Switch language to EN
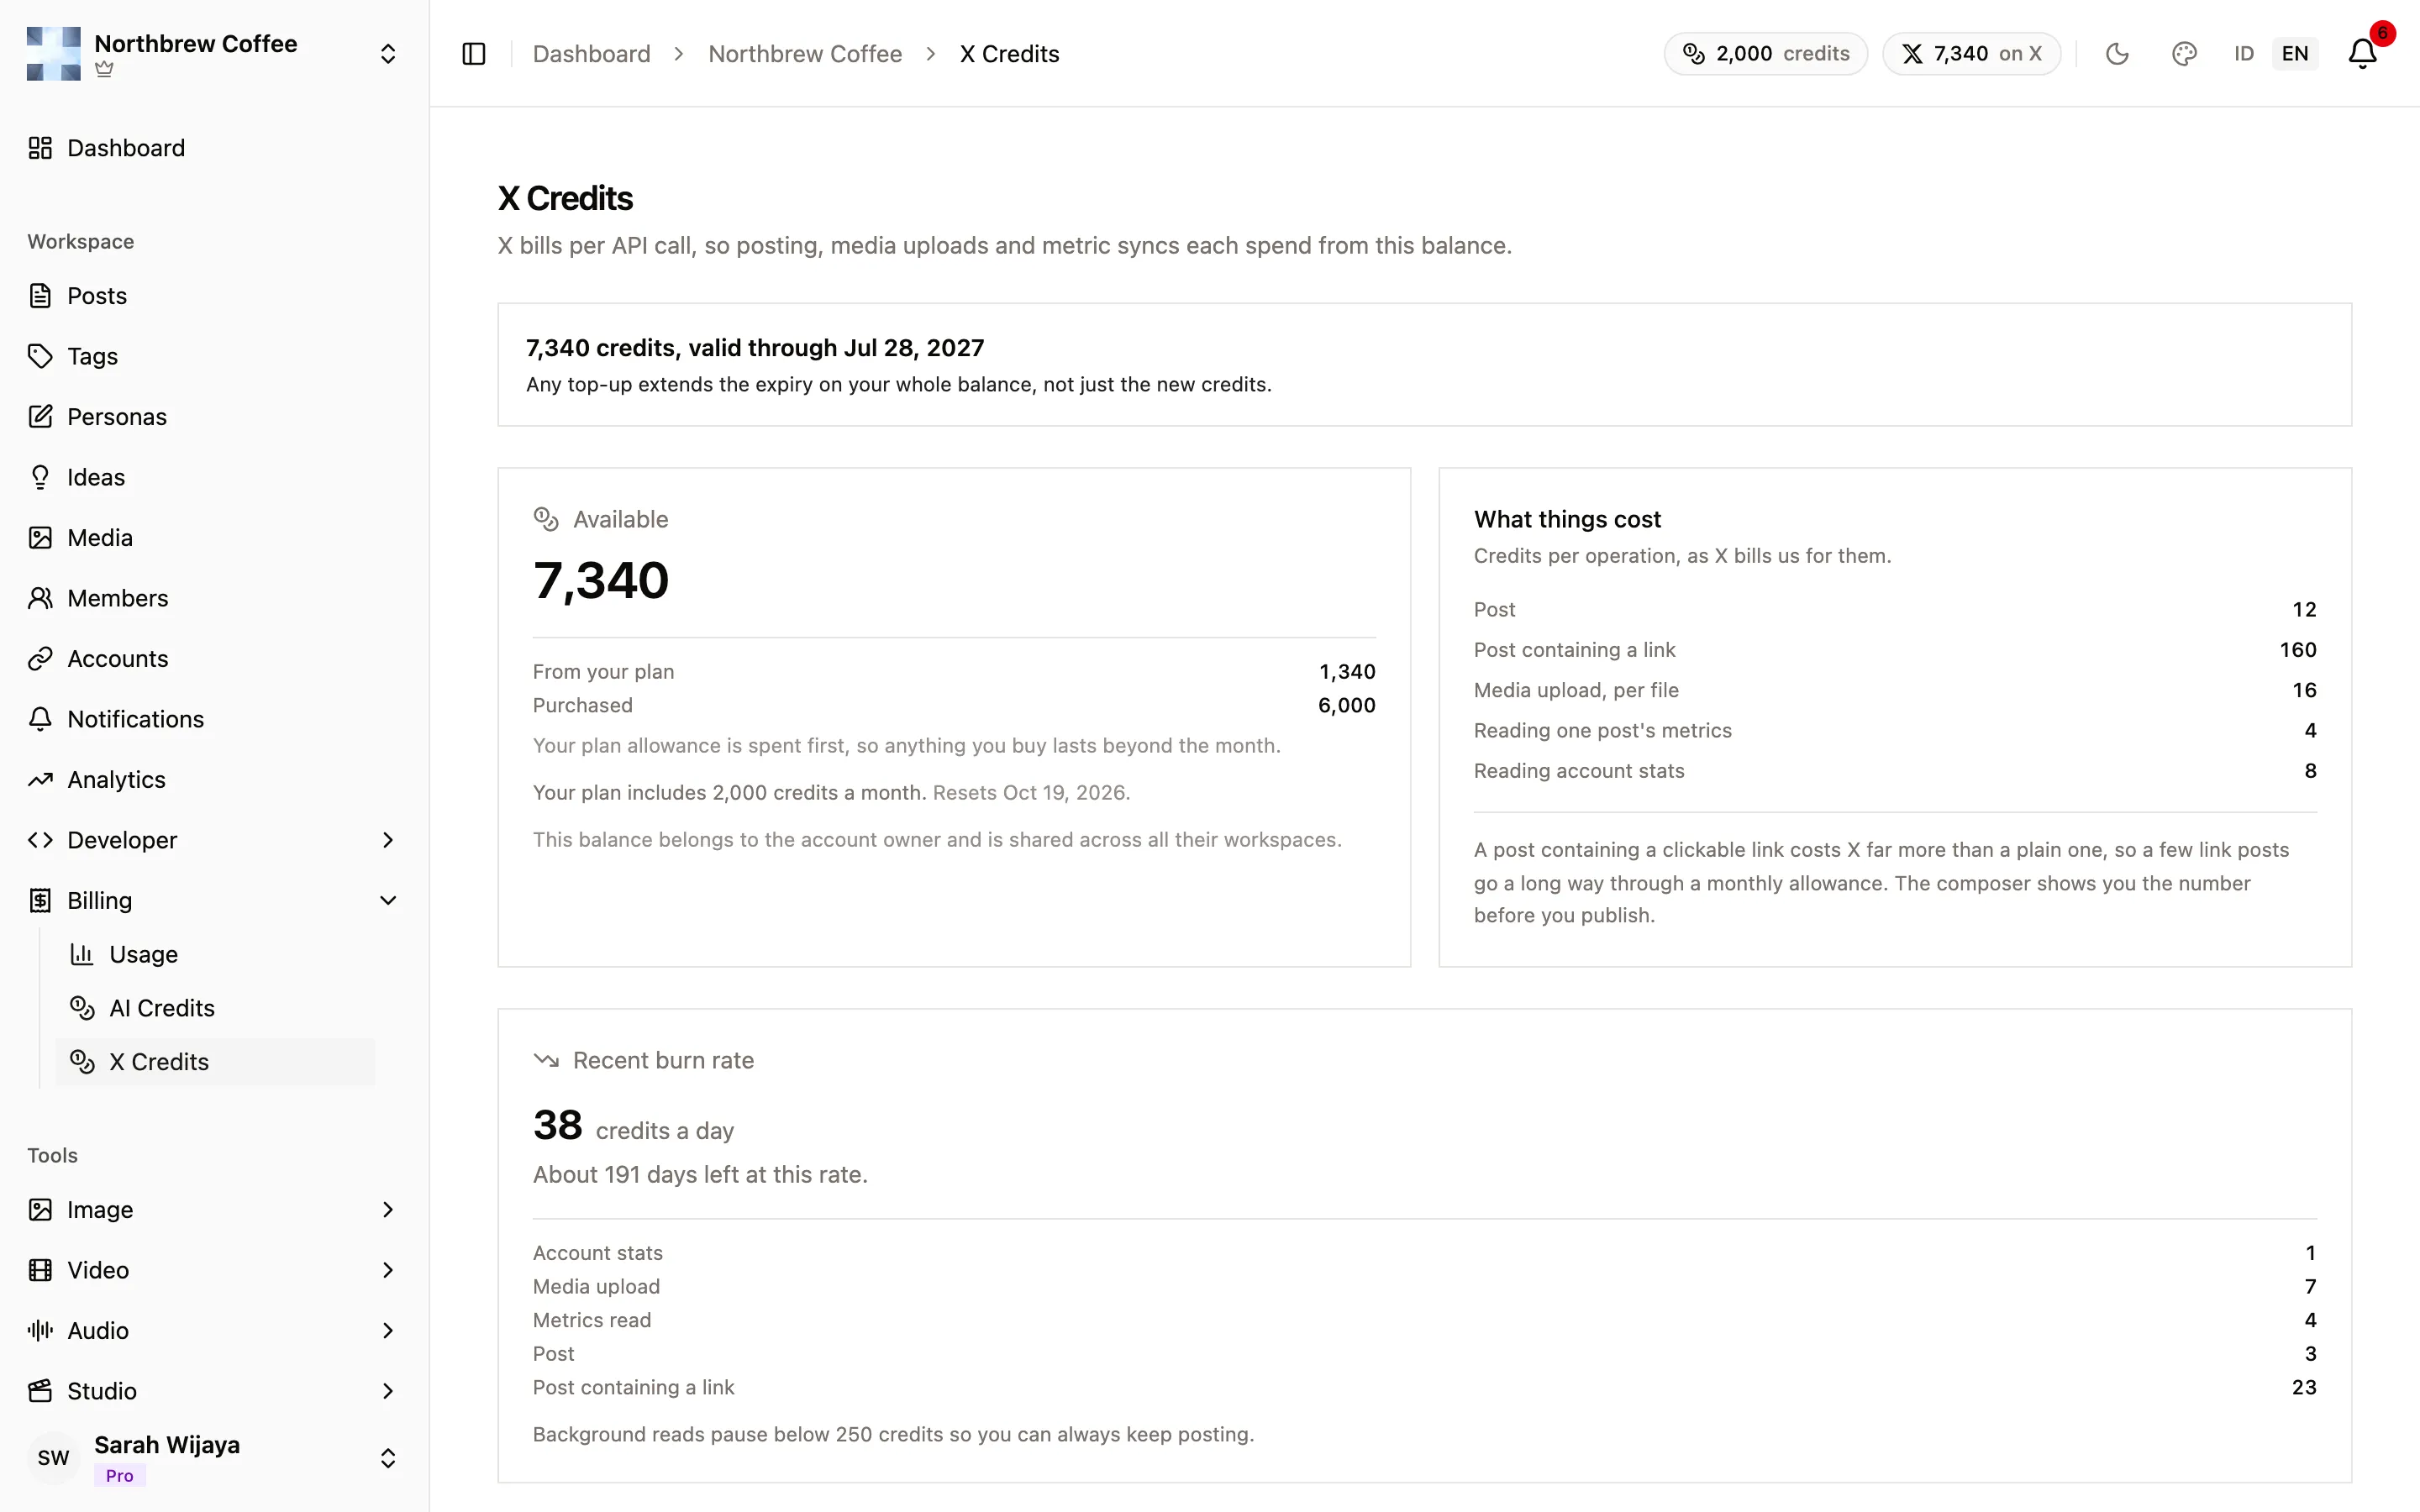 [x=2295, y=54]
